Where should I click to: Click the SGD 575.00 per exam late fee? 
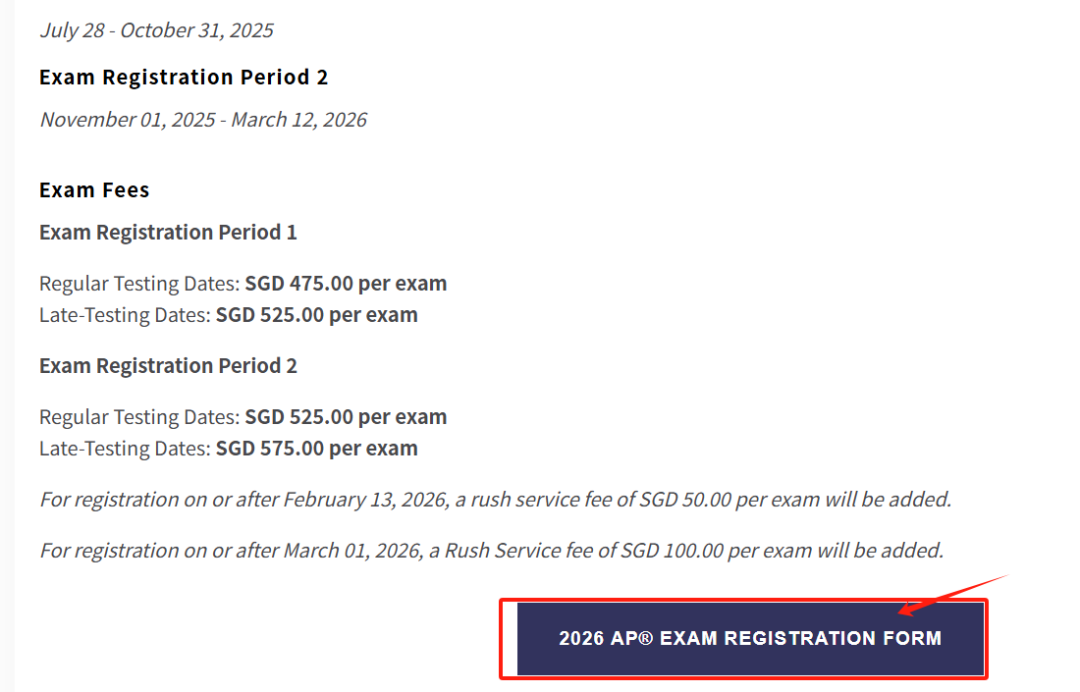tap(317, 449)
